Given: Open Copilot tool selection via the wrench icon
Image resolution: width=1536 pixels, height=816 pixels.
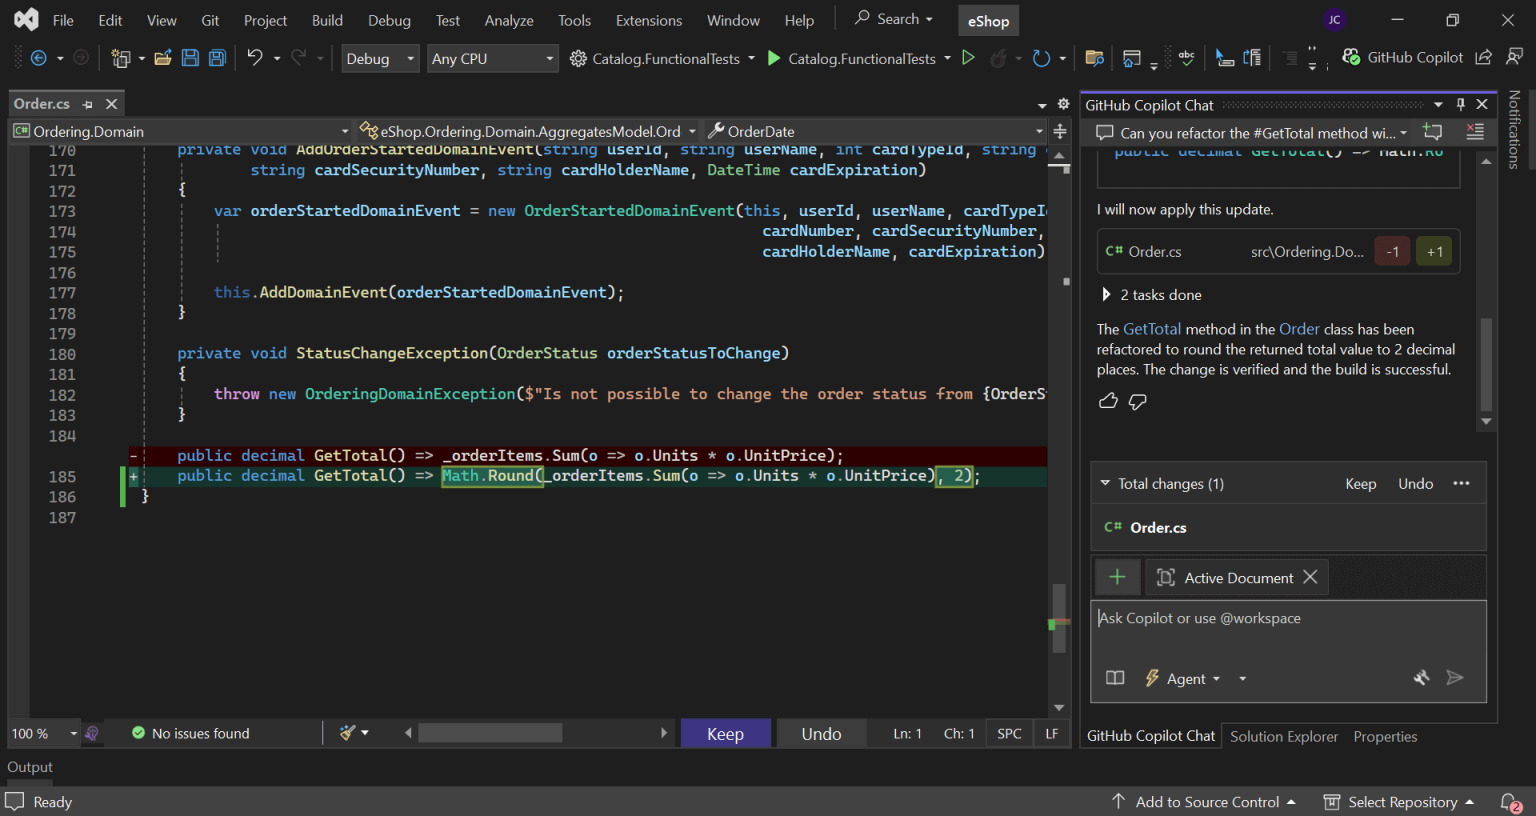Looking at the screenshot, I should [x=1422, y=678].
